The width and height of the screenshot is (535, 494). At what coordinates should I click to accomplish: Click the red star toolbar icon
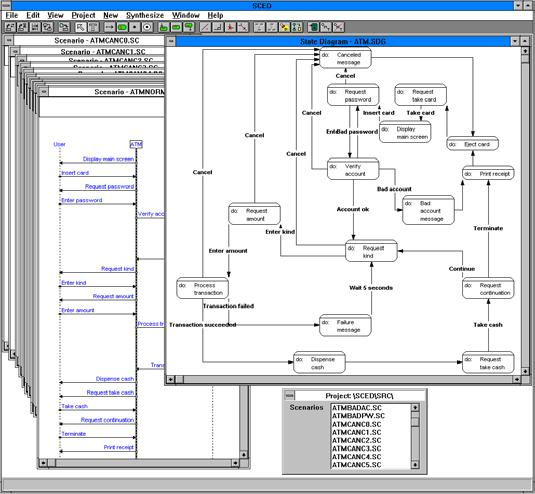click(x=230, y=27)
